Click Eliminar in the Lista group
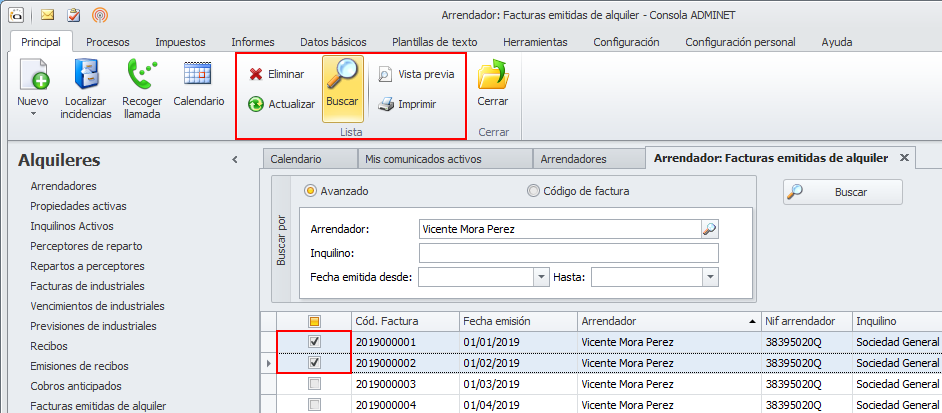 pyautogui.click(x=277, y=75)
